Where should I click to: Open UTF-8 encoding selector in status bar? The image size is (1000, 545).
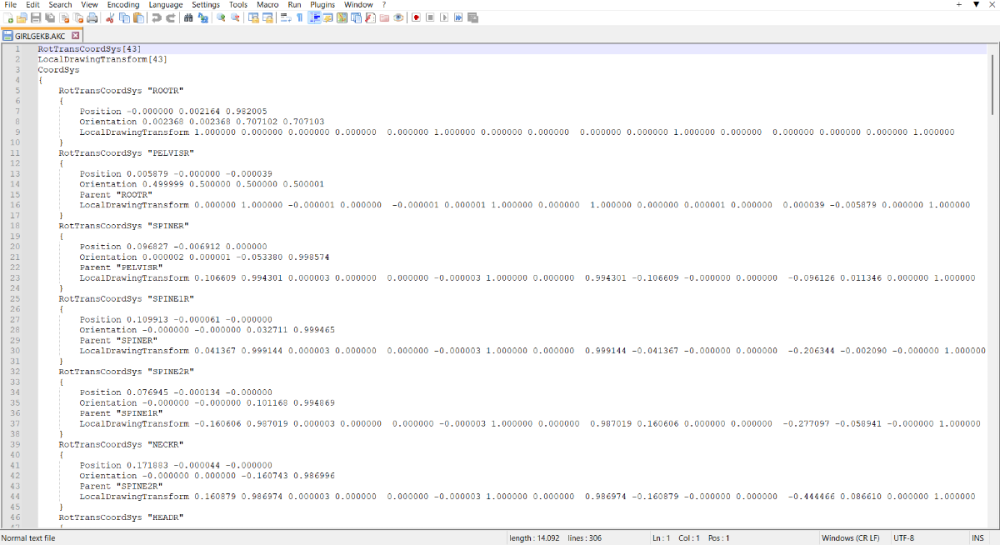tap(904, 538)
